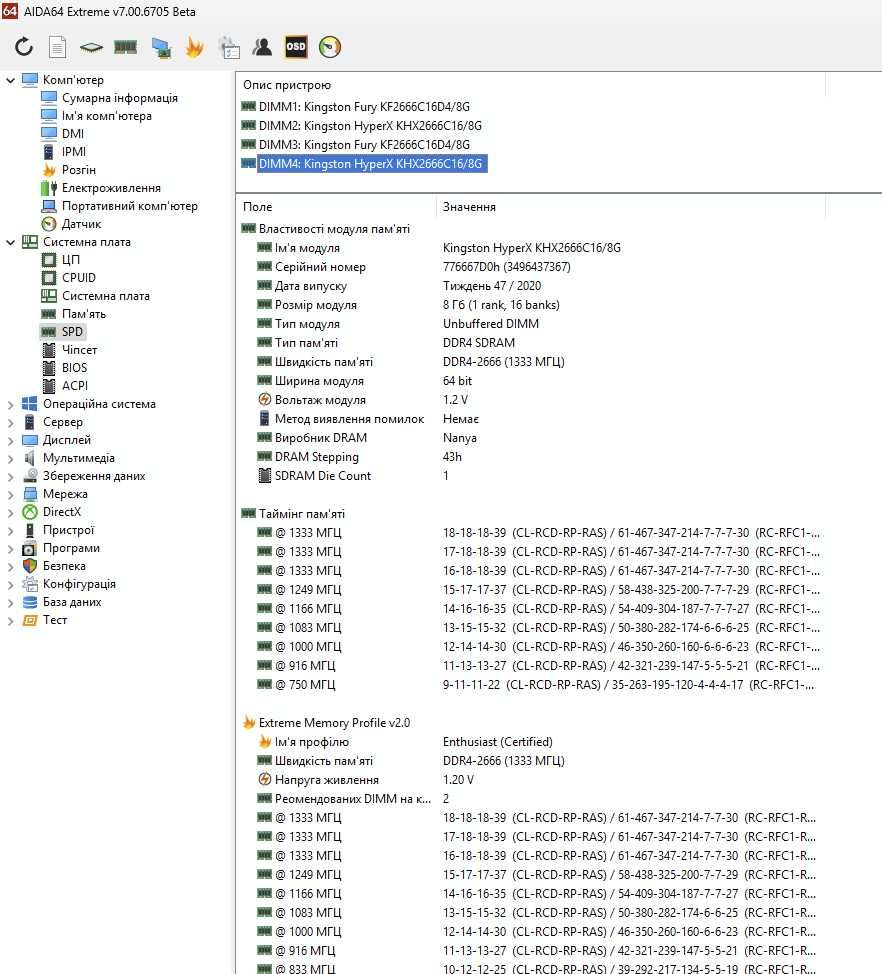Screen dimensions: 882x974
Task: Collapse the Комп'ютер tree node
Action: pos(10,80)
